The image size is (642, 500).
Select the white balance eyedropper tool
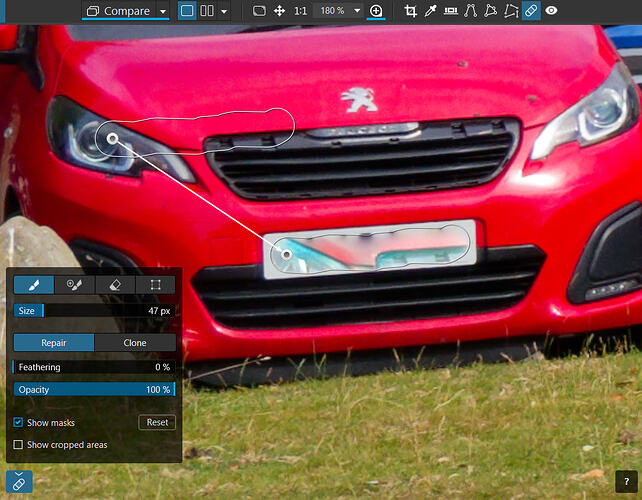(430, 11)
